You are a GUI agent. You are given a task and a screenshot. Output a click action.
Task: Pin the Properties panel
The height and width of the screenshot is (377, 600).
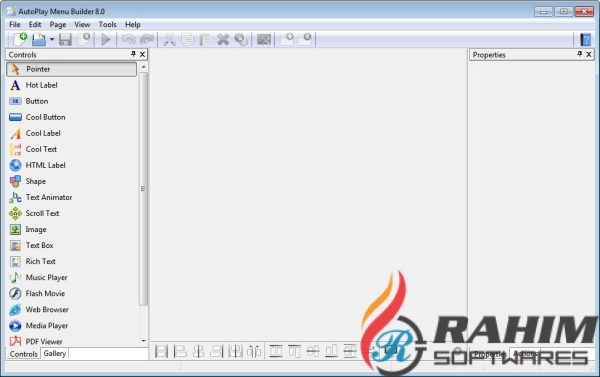(x=580, y=54)
